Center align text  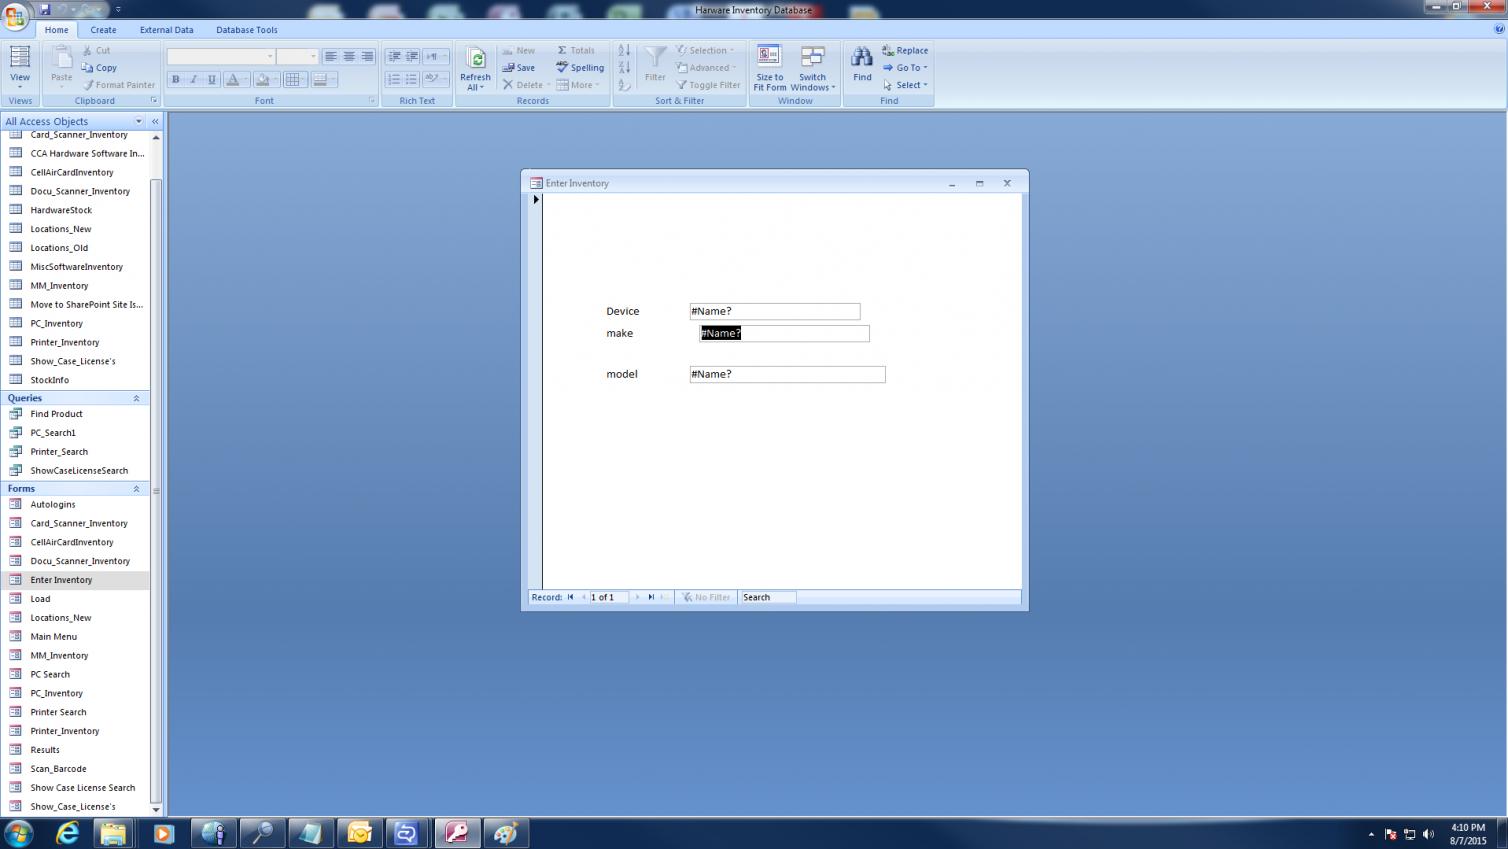349,56
